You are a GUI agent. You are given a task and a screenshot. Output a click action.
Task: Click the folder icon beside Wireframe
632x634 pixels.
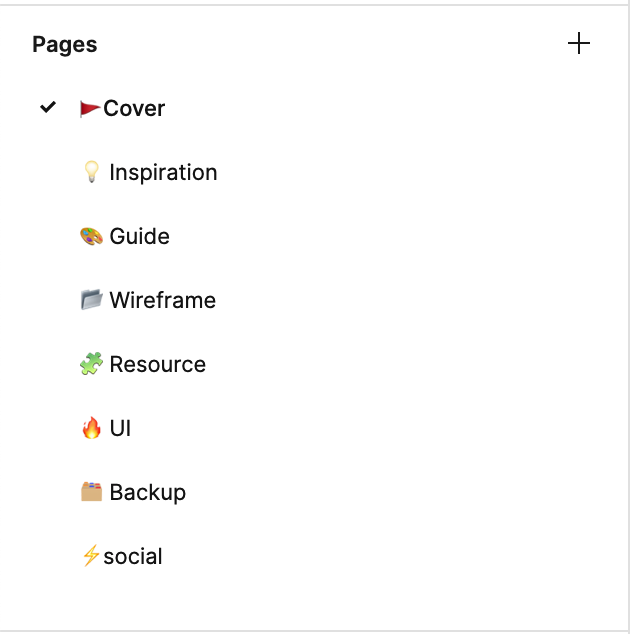91,300
